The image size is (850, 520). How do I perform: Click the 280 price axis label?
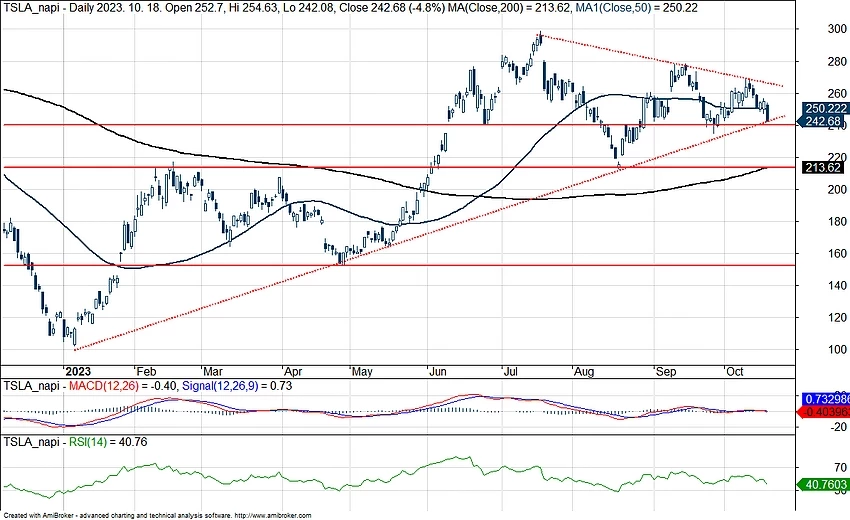[837, 61]
